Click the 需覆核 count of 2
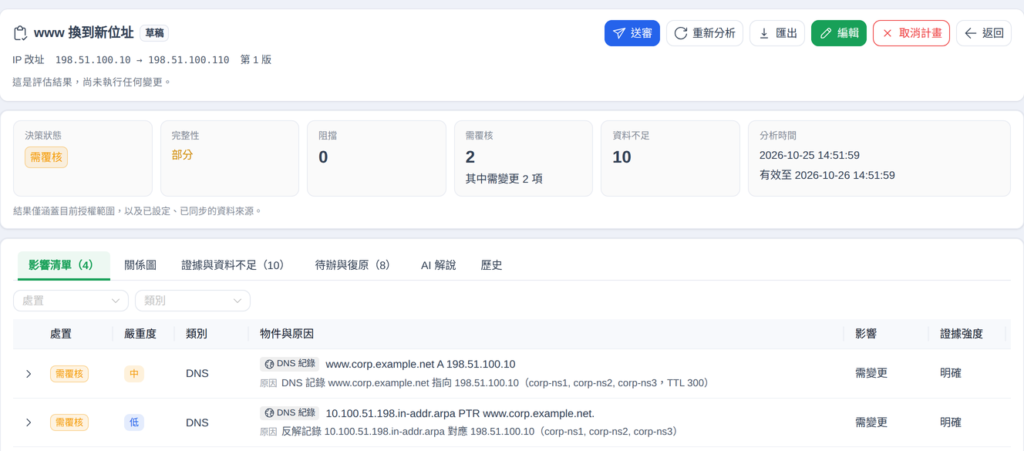Viewport: 1024px width, 451px height. tap(470, 157)
